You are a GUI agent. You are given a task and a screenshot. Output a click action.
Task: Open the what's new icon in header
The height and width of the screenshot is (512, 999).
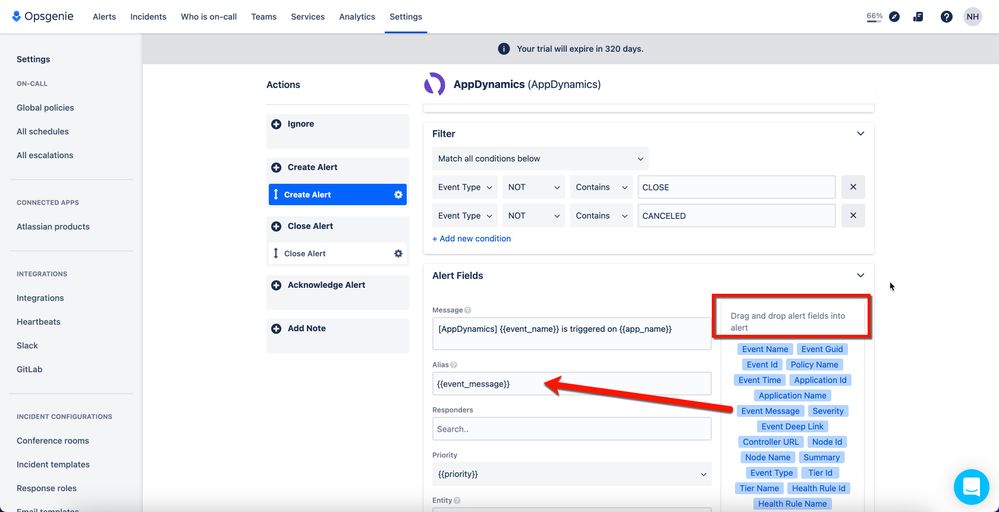[918, 17]
